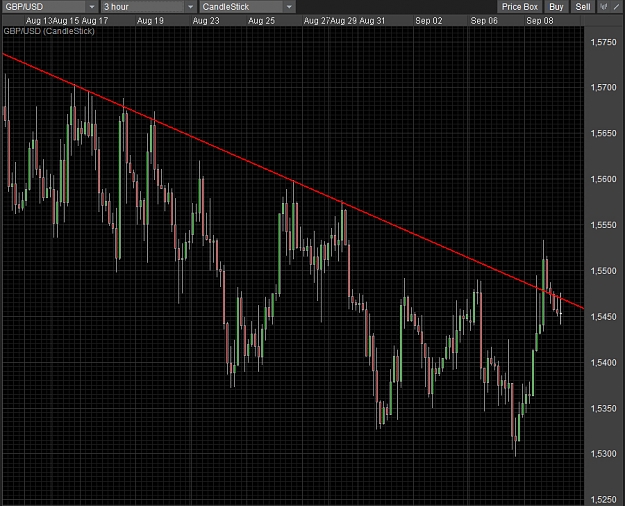Expand the 3 hour timeframe dropdown
This screenshot has width=625, height=506.
pos(148,7)
